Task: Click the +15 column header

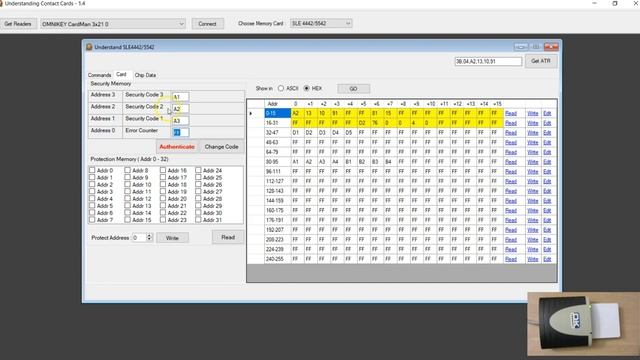Action: click(x=497, y=104)
